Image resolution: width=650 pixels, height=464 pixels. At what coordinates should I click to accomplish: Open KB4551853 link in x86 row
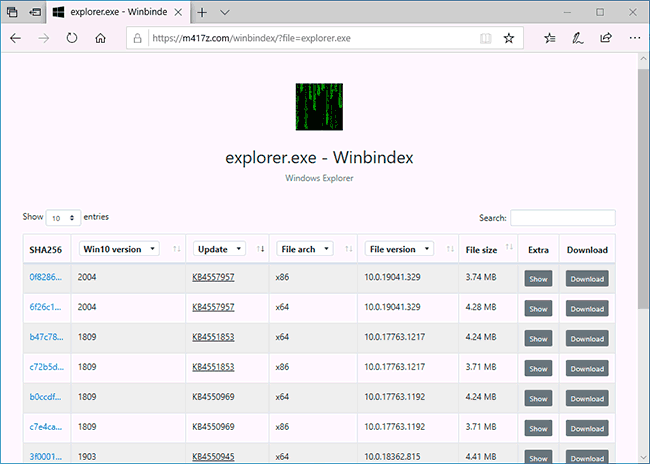tap(213, 367)
